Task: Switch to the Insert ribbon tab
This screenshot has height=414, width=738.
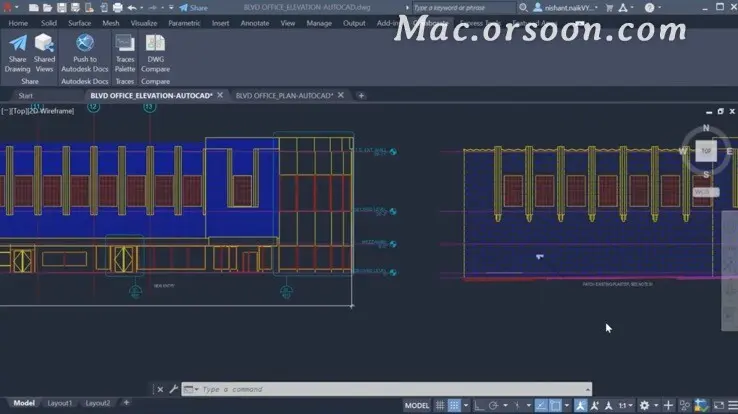Action: point(220,23)
